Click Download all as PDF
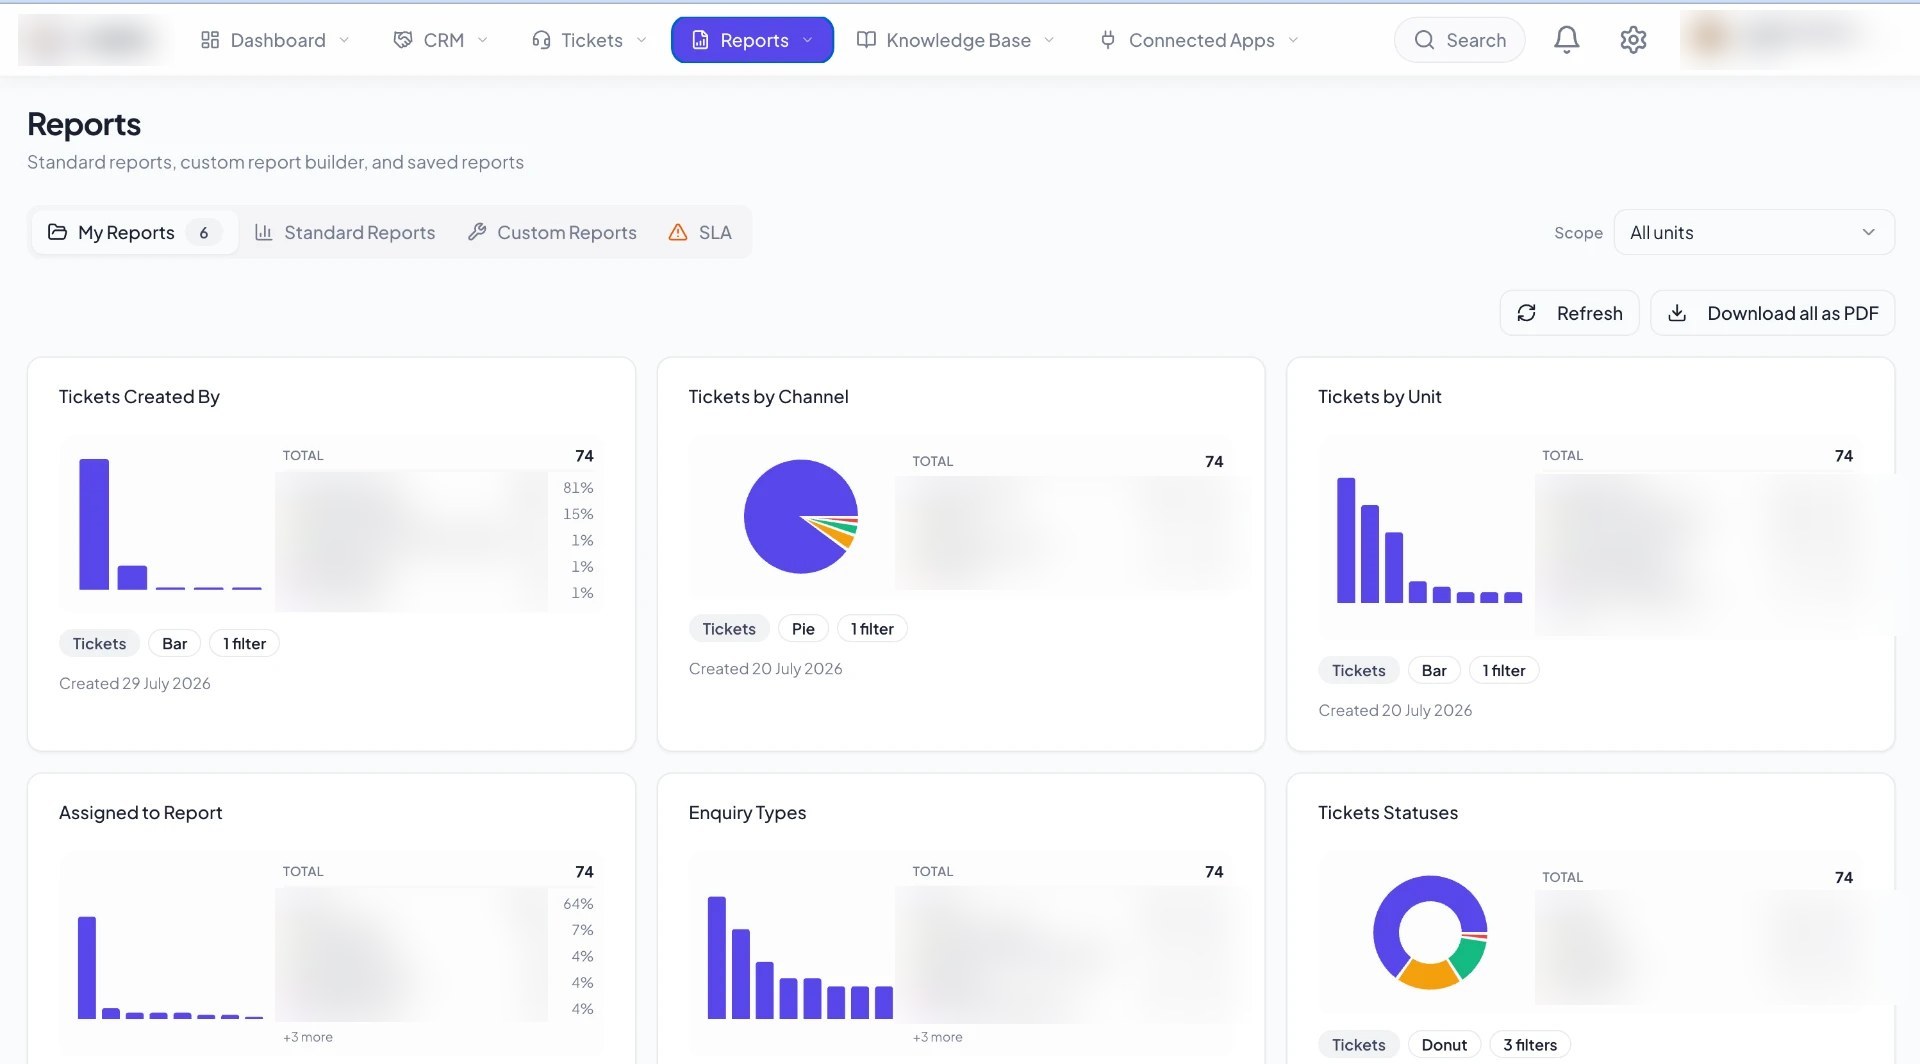The height and width of the screenshot is (1064, 1920). click(1772, 313)
